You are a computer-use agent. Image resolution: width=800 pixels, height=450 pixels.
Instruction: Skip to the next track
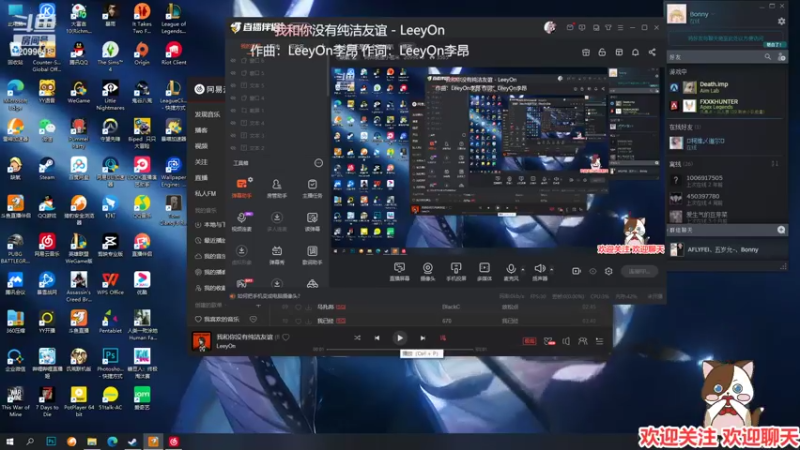[422, 338]
